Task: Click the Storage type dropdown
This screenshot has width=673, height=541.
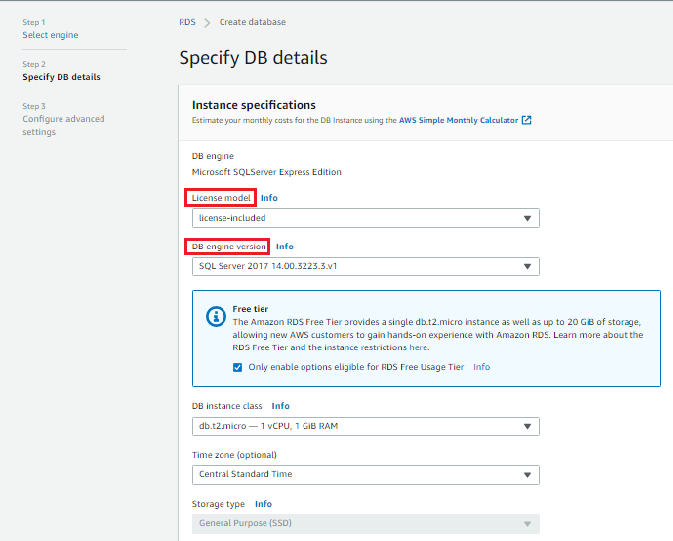Action: (x=365, y=523)
